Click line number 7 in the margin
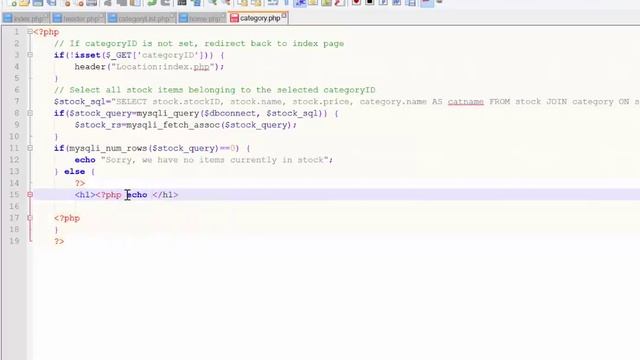The height and width of the screenshot is (360, 640). pos(17,101)
